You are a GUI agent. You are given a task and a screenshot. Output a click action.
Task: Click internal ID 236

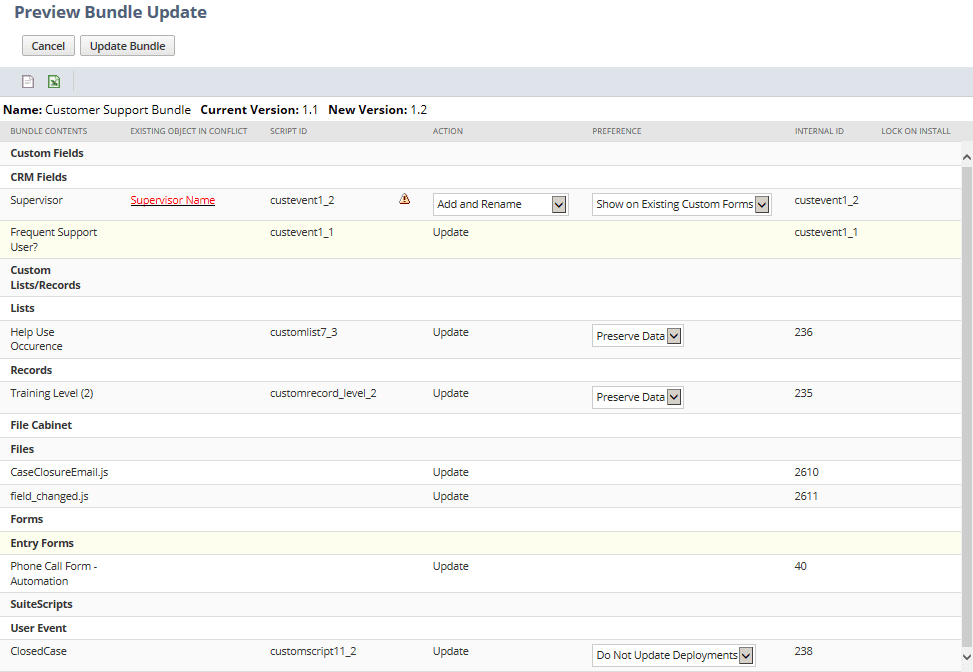[804, 333]
